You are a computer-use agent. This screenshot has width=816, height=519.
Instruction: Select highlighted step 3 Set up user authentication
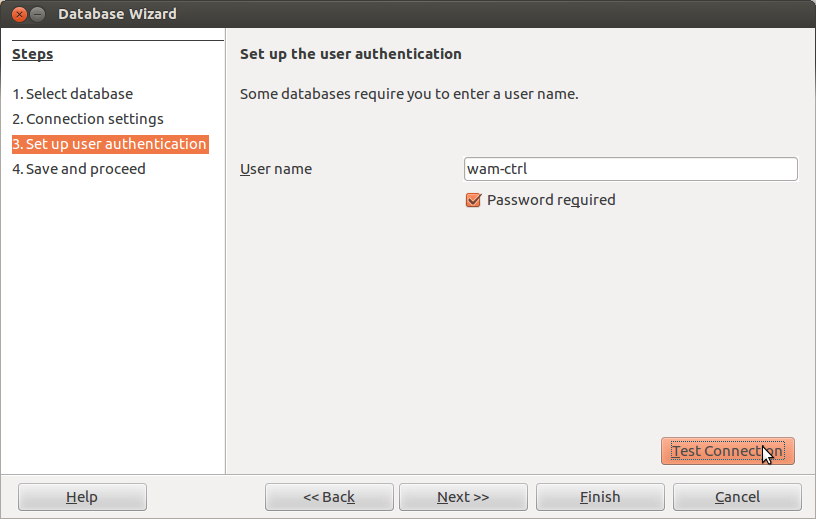pyautogui.click(x=110, y=144)
